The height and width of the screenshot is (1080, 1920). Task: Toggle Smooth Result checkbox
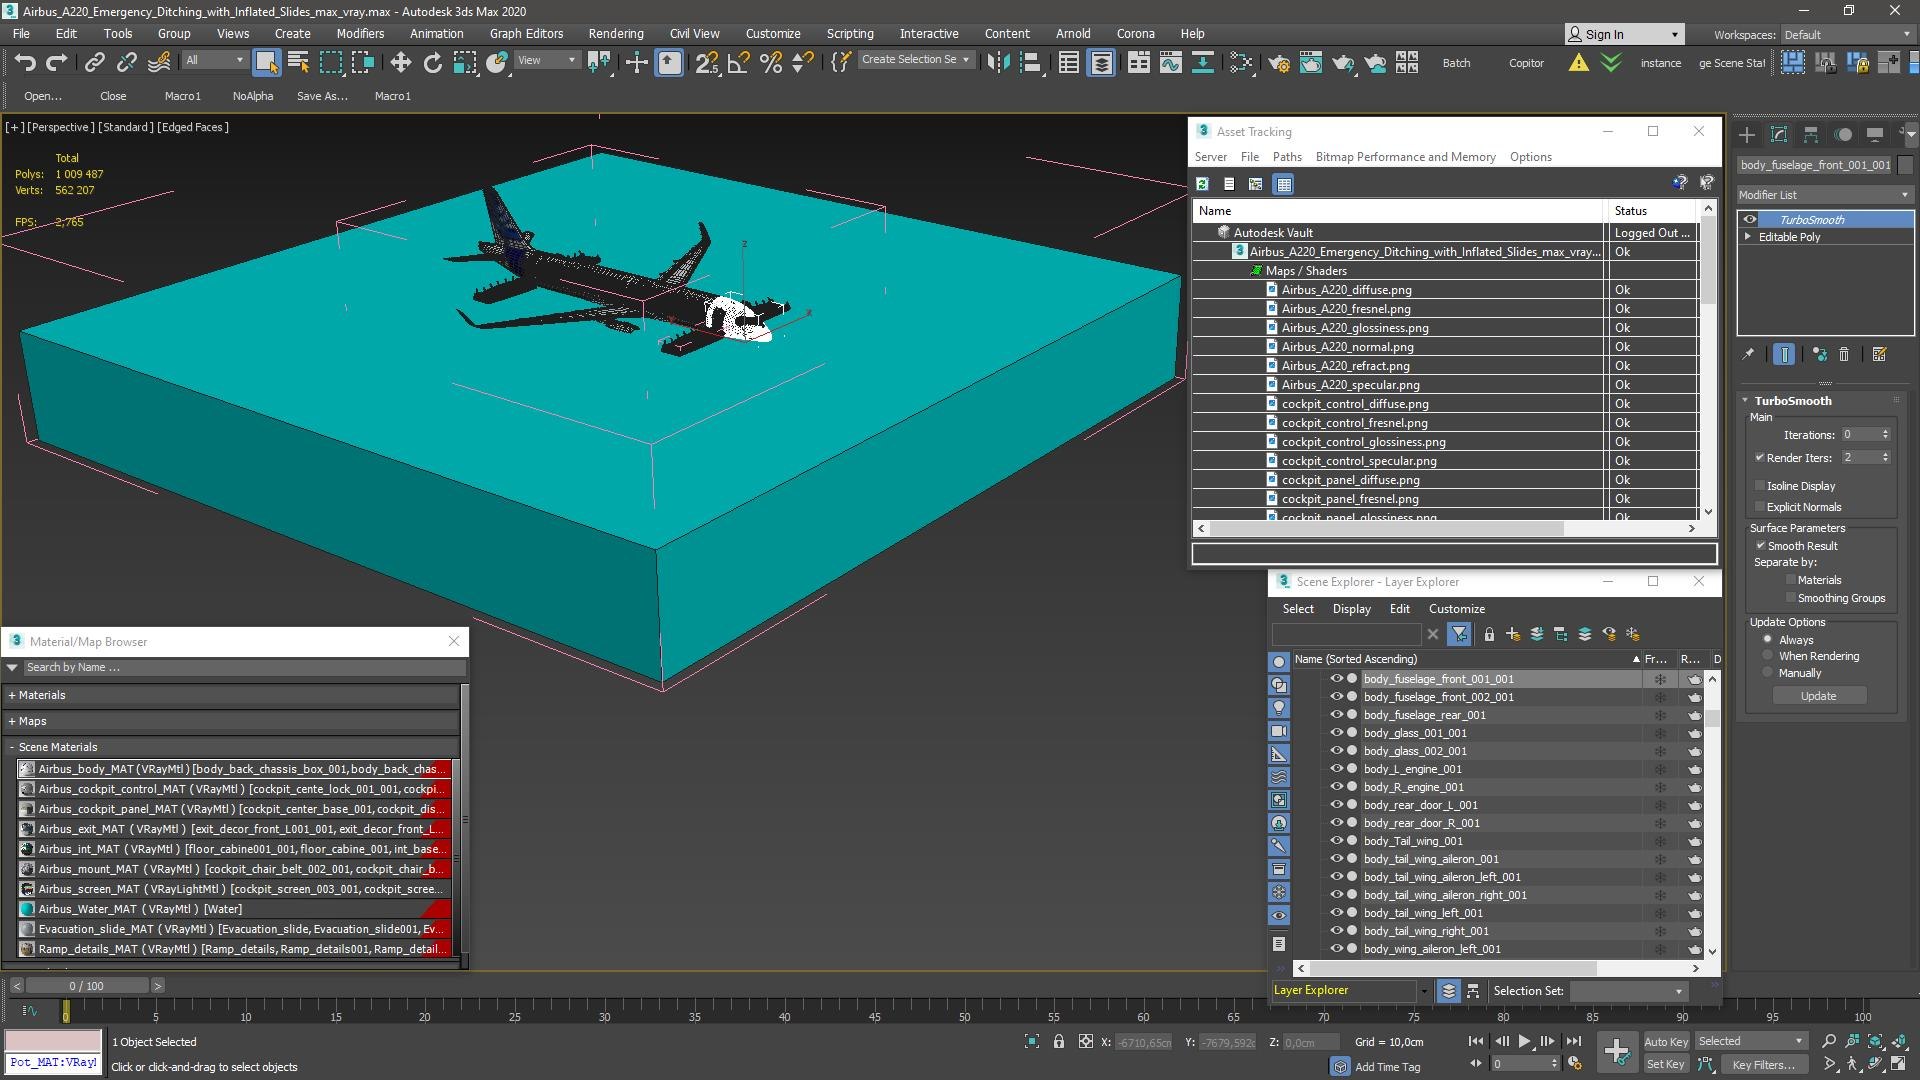point(1760,546)
